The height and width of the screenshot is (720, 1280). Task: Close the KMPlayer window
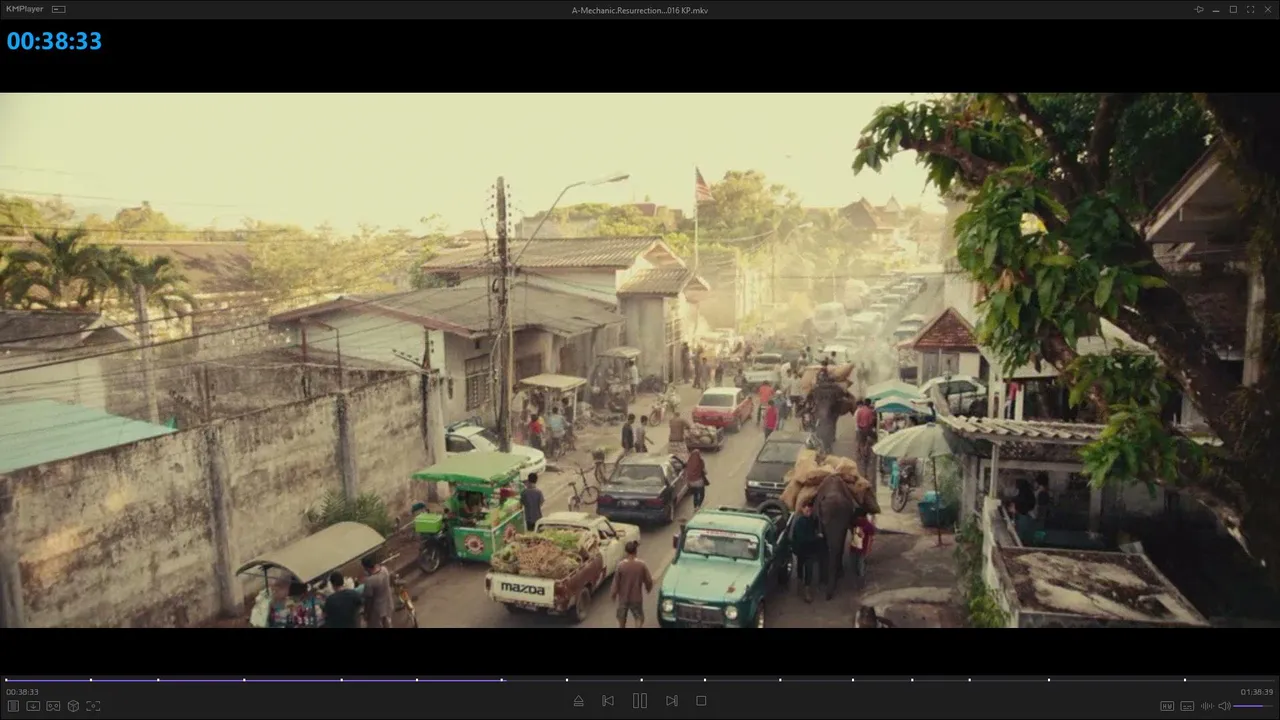coord(1267,9)
